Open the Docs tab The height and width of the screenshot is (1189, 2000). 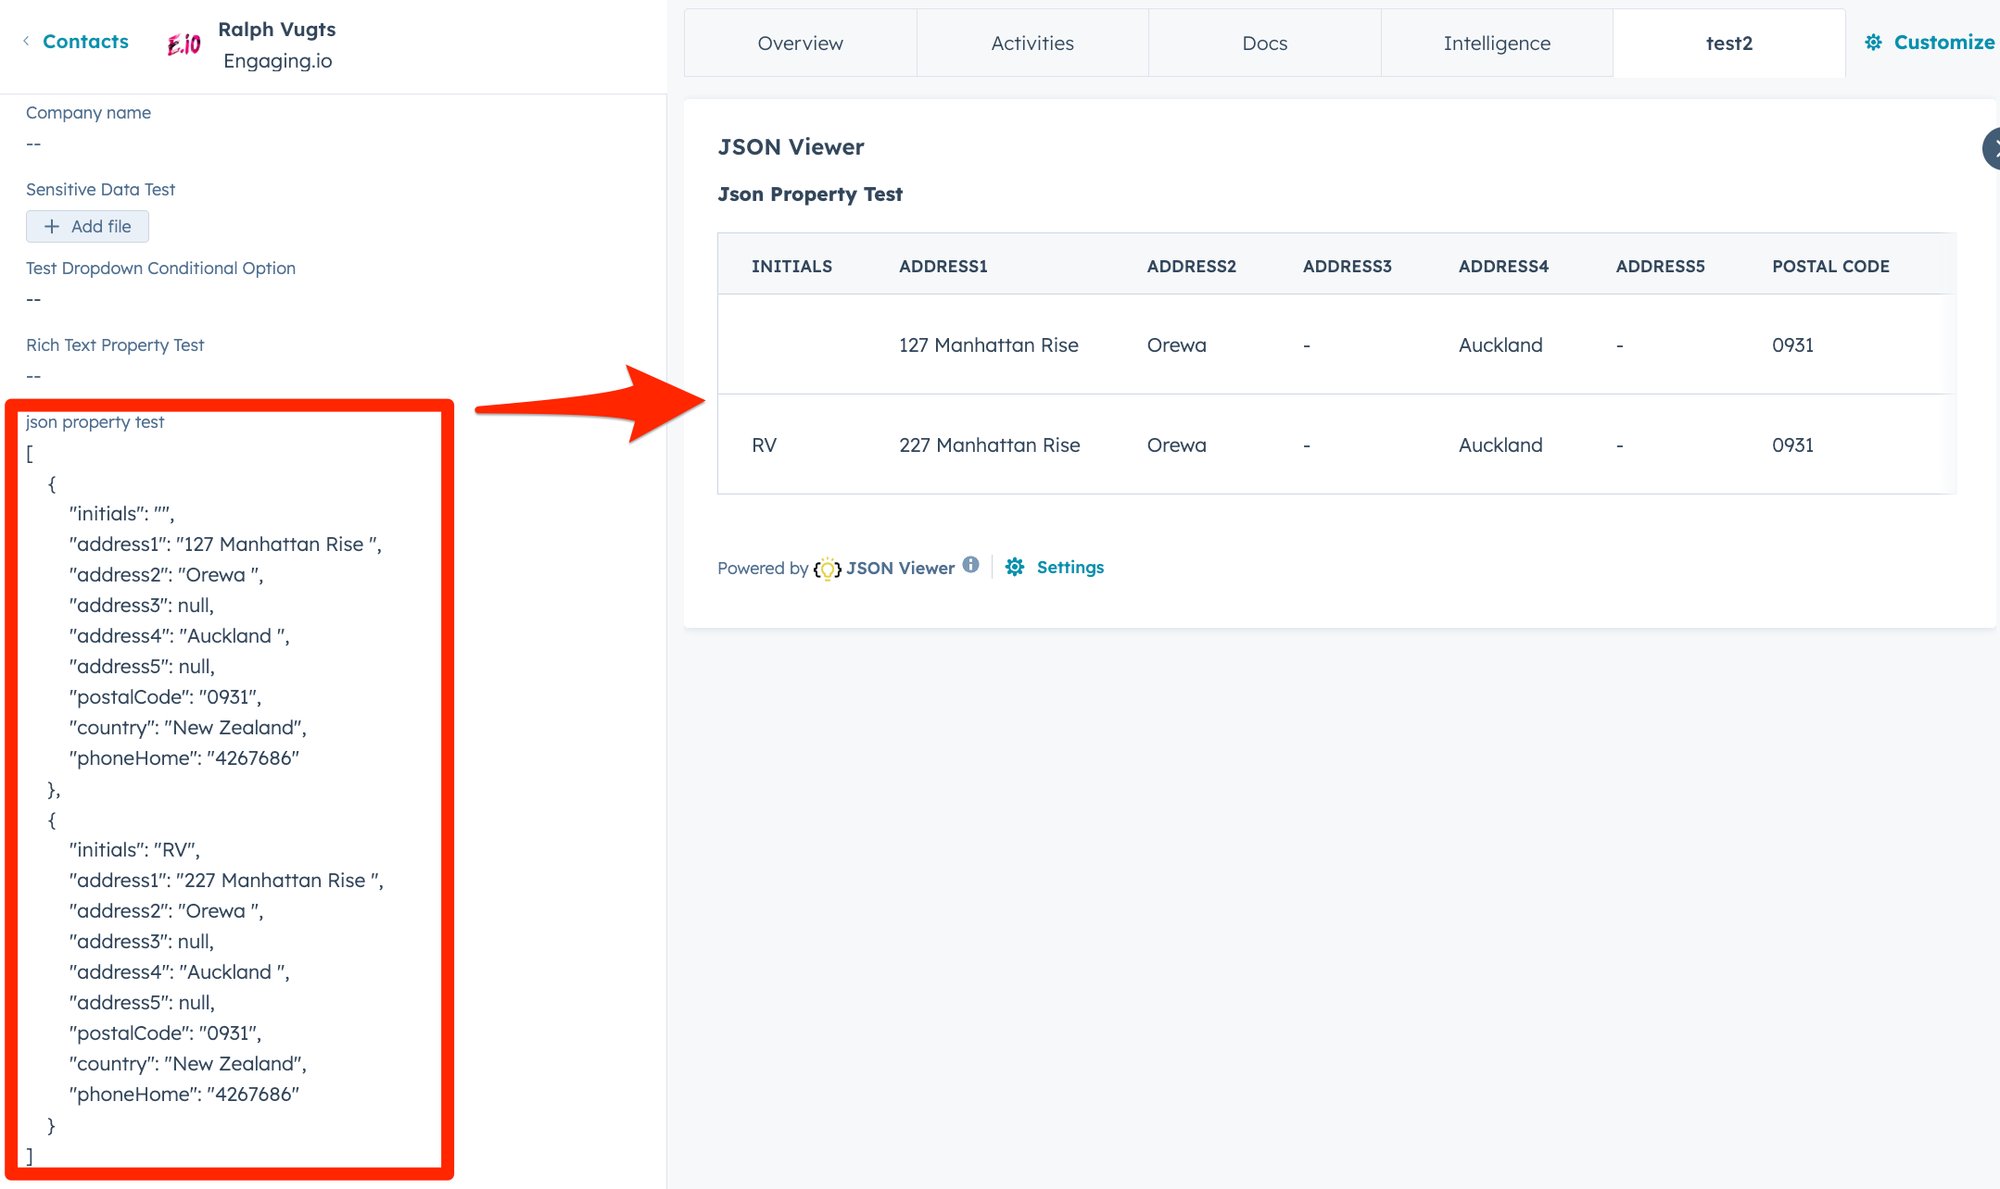point(1264,43)
